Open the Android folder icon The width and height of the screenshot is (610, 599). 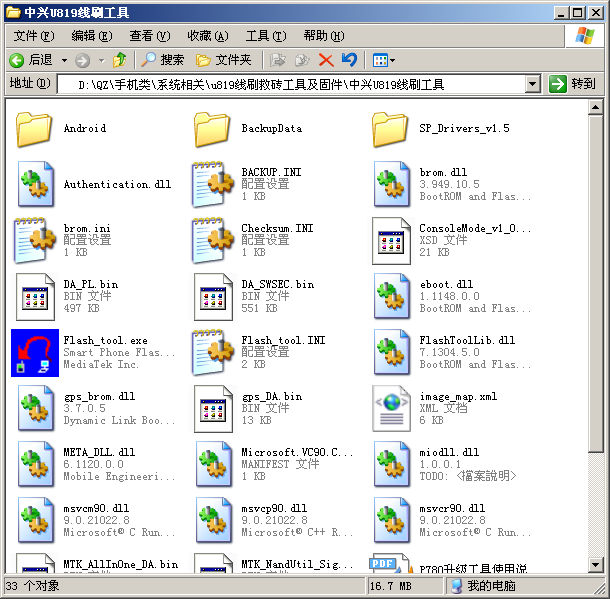point(34,129)
